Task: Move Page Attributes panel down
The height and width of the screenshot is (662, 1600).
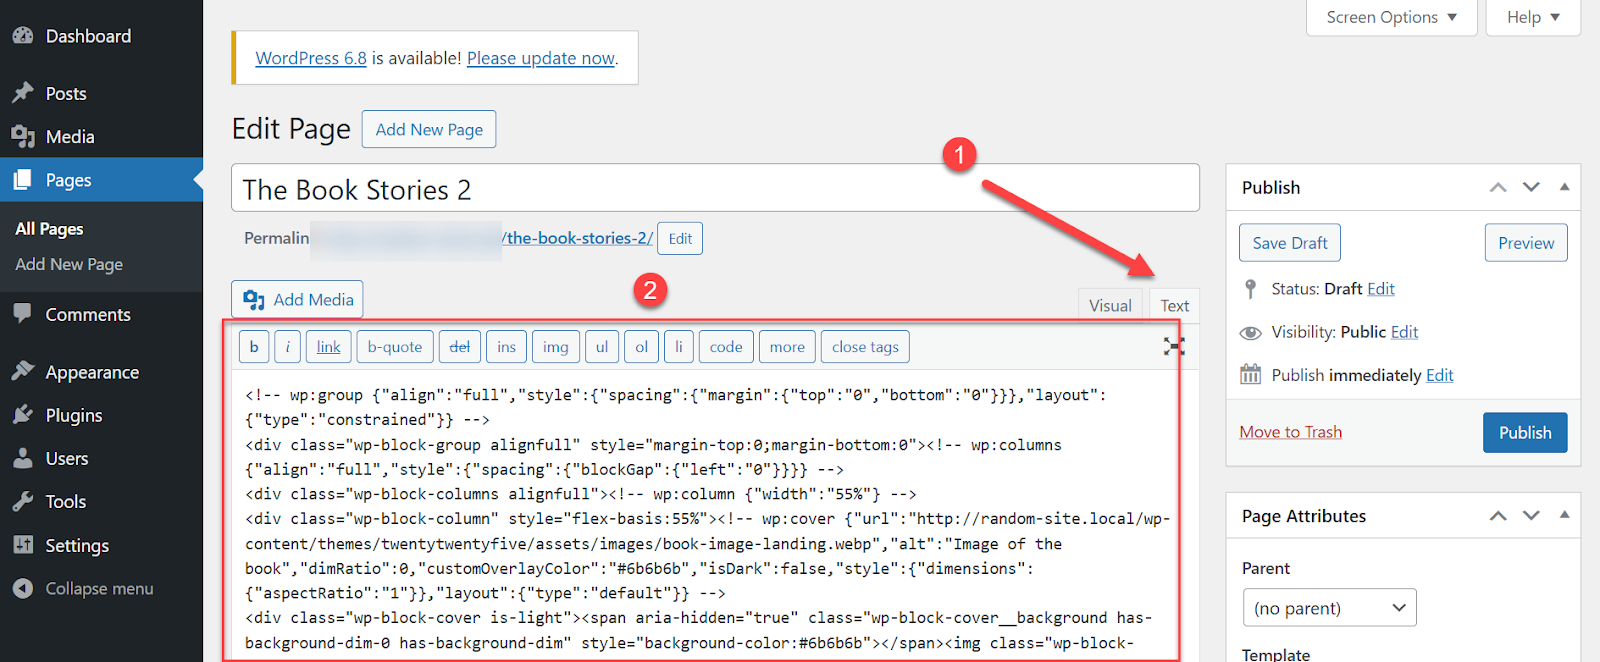Action: 1531,516
